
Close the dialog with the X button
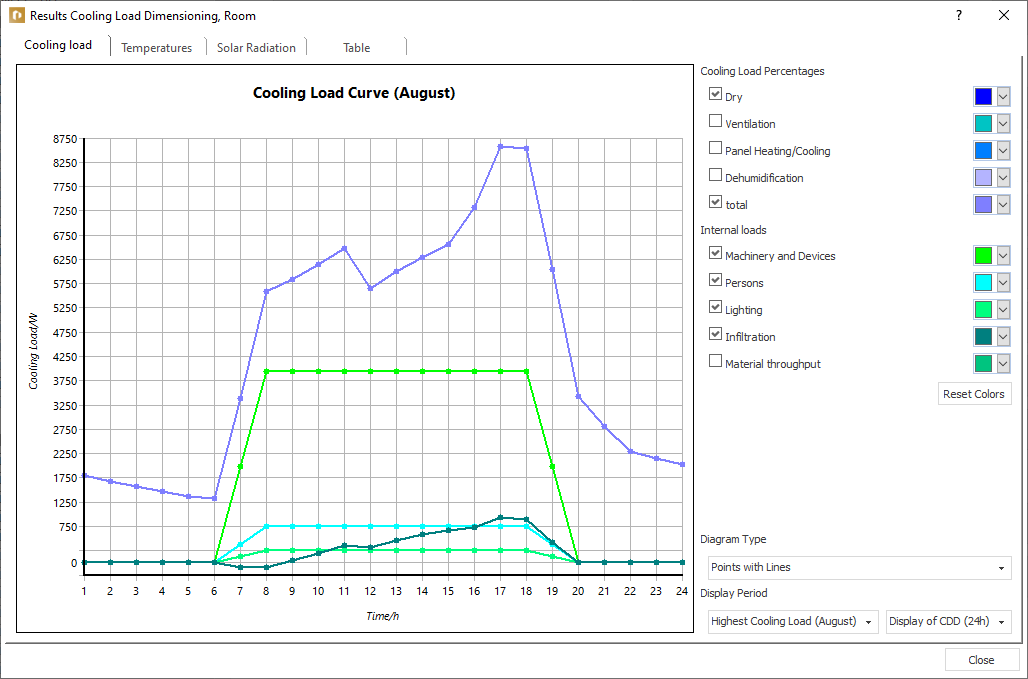pos(1003,16)
